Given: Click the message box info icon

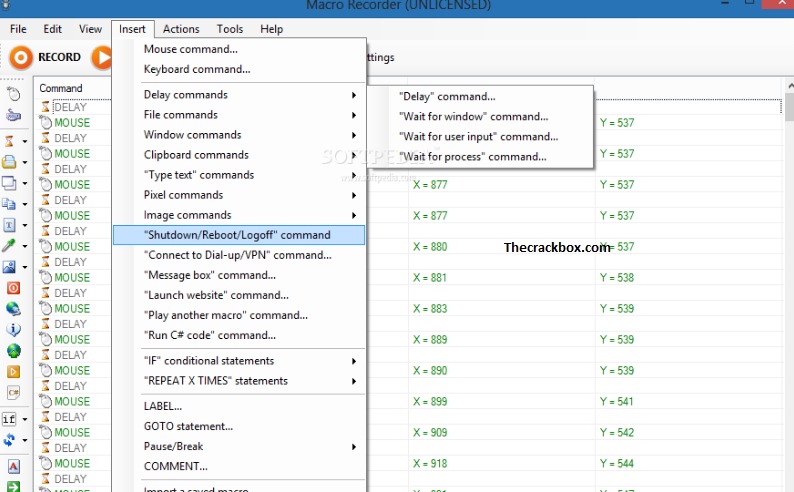Looking at the screenshot, I should pos(13,330).
